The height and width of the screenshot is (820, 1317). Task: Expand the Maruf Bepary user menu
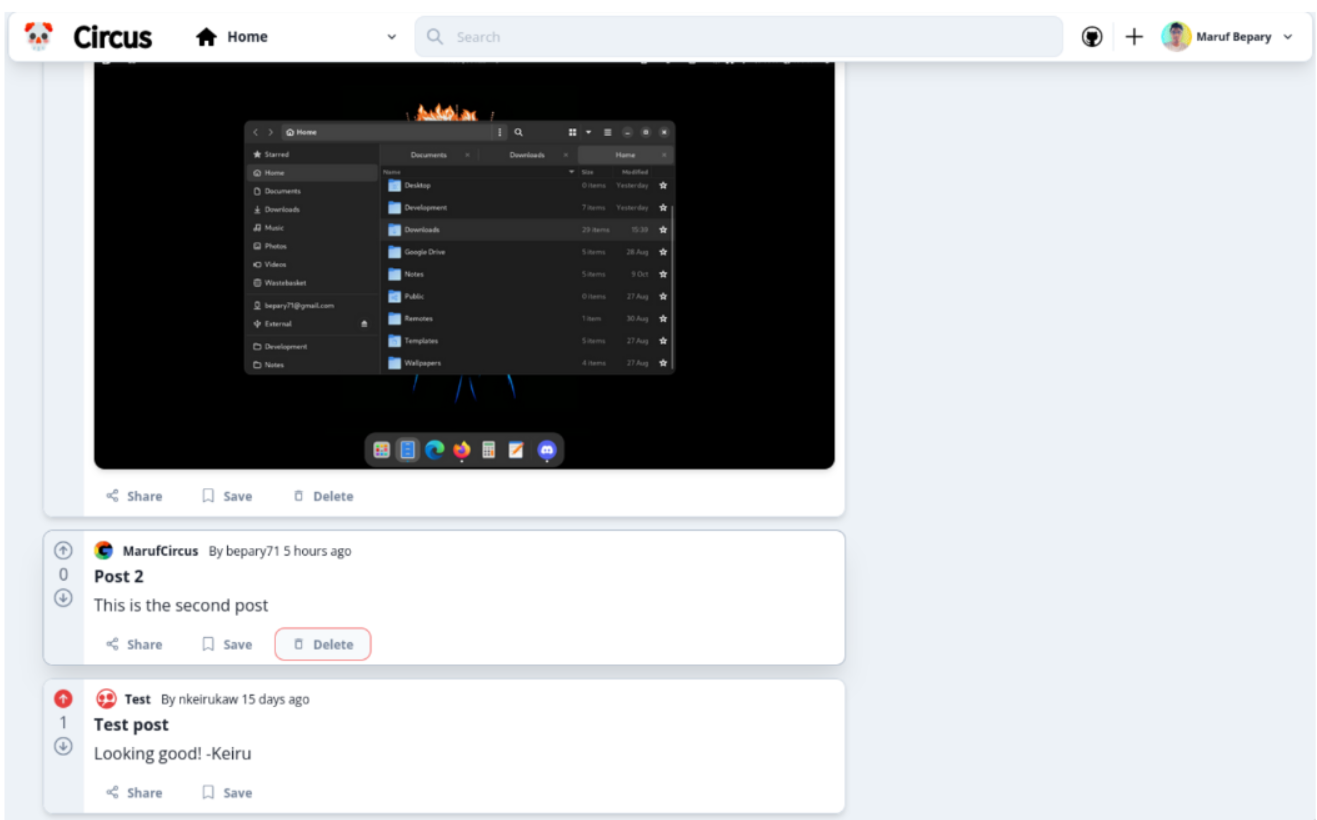[1287, 37]
